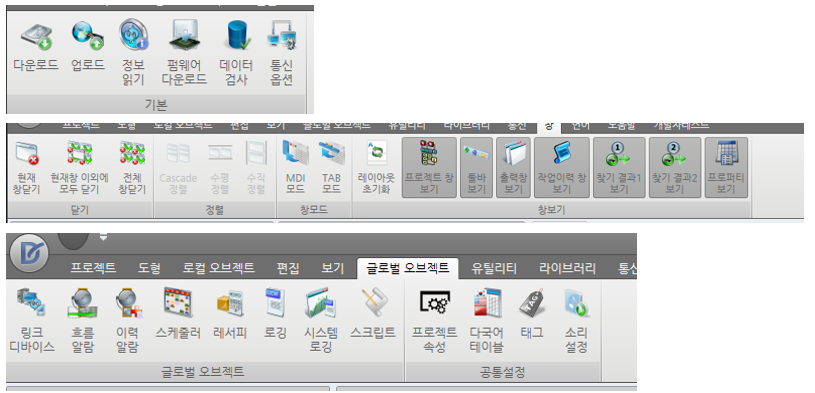
Task: Open 정보 읽기 (Read info)
Action: point(134,52)
